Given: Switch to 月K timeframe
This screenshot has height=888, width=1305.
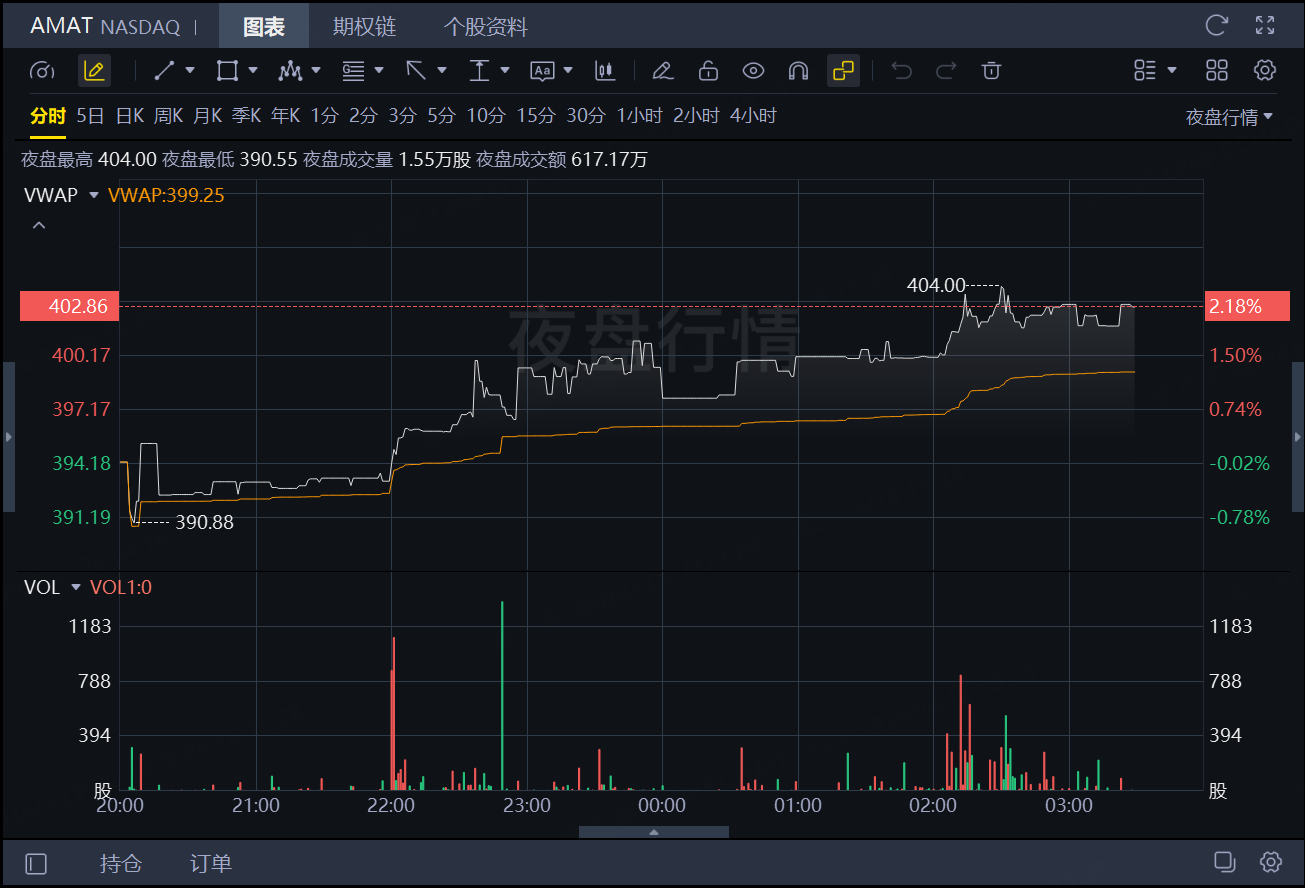Looking at the screenshot, I should point(207,117).
